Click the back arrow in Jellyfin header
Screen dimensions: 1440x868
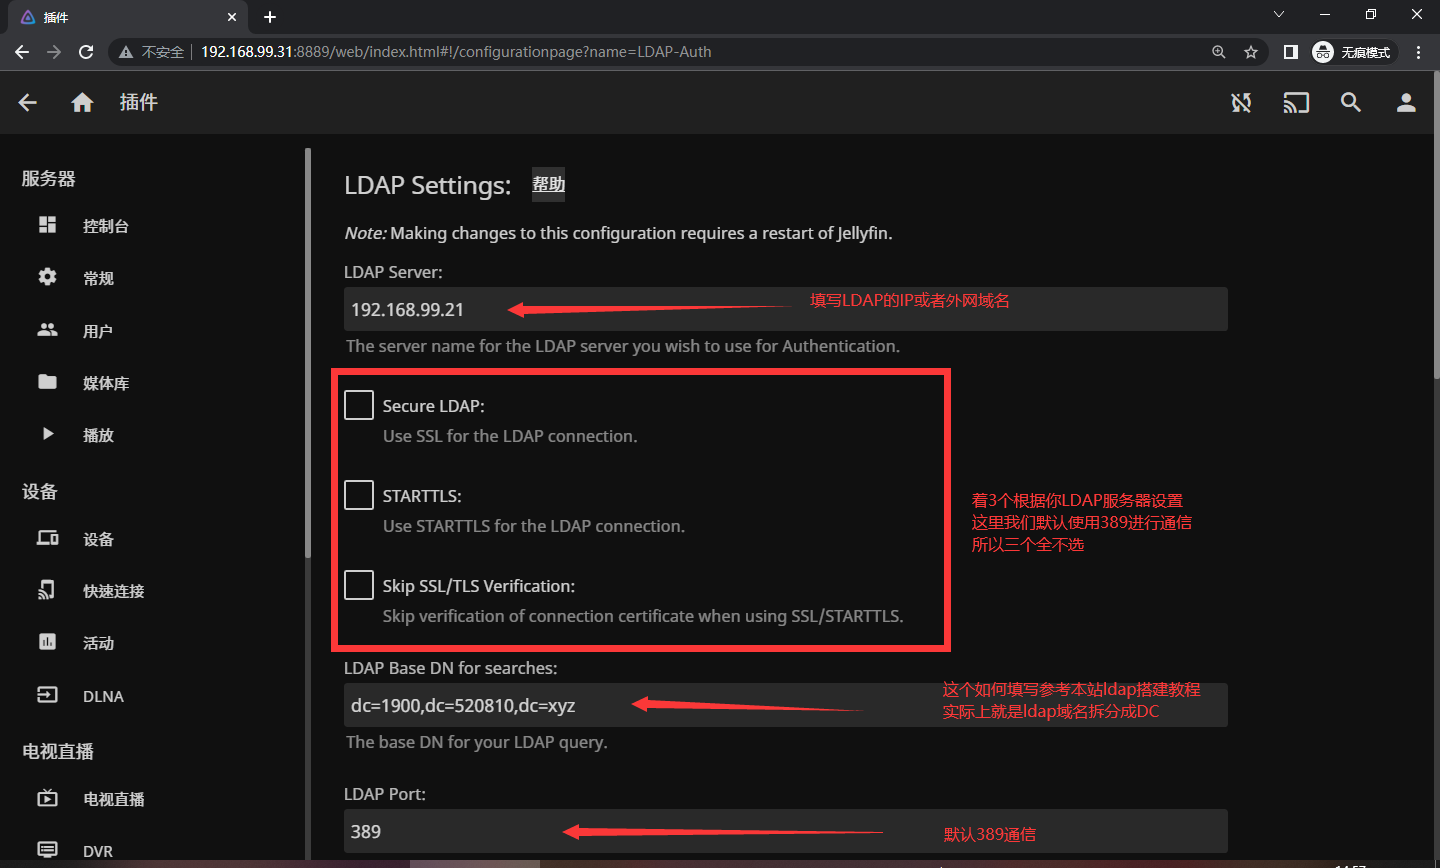pyautogui.click(x=28, y=102)
